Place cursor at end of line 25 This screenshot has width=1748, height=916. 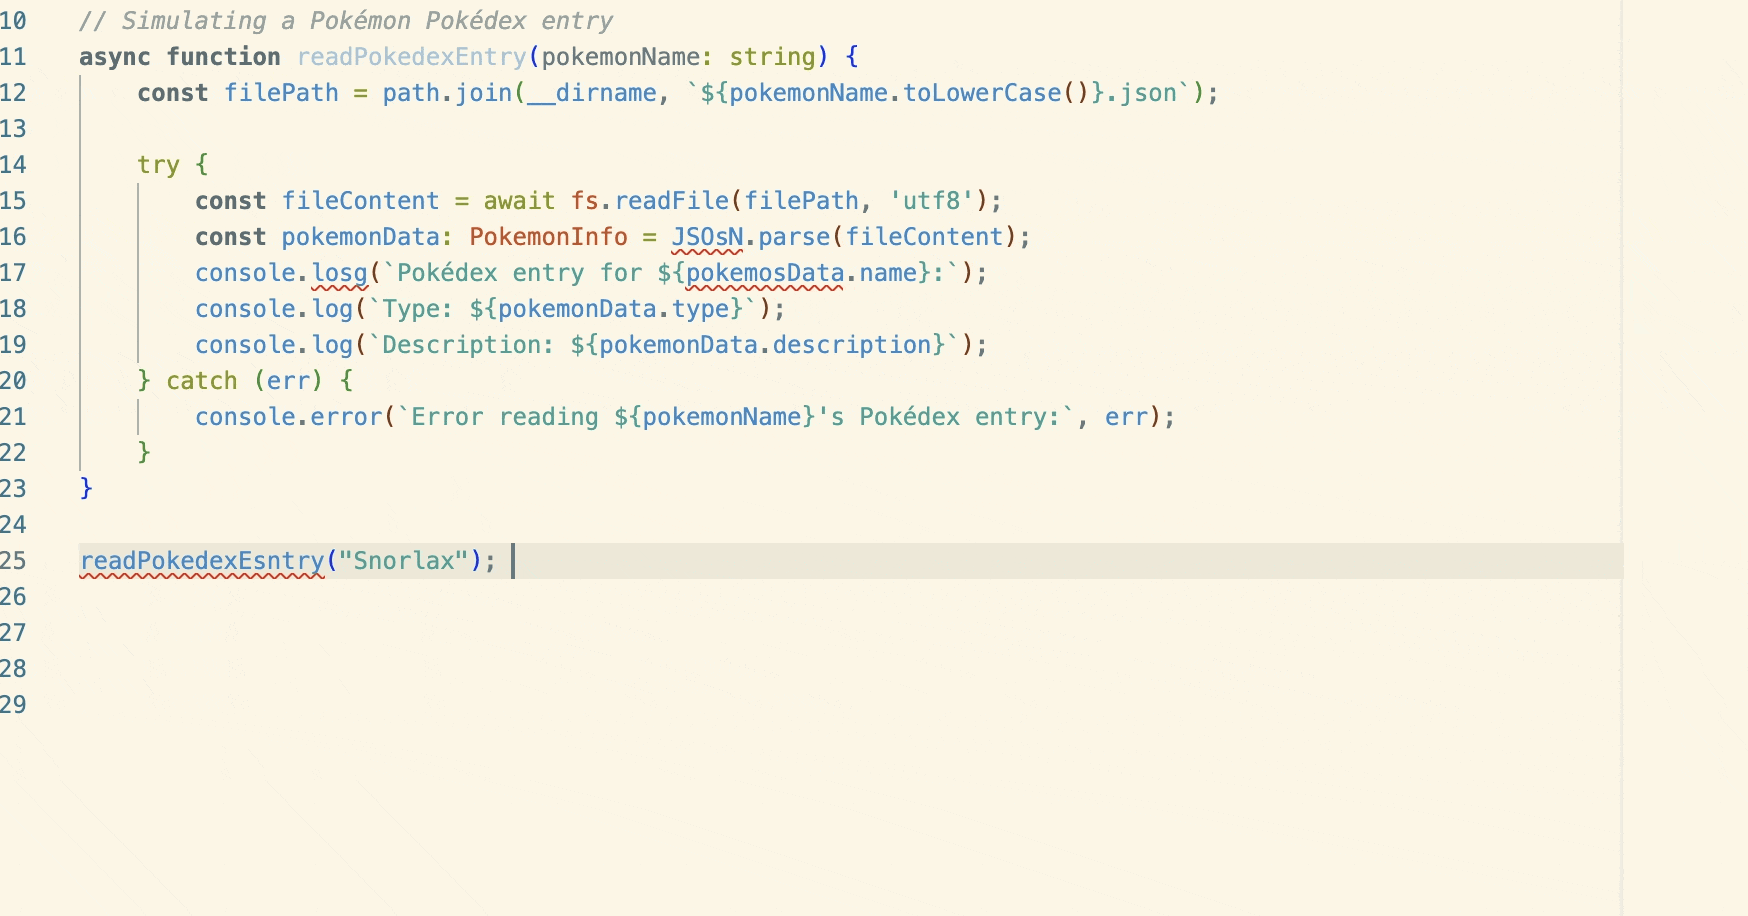(x=513, y=561)
